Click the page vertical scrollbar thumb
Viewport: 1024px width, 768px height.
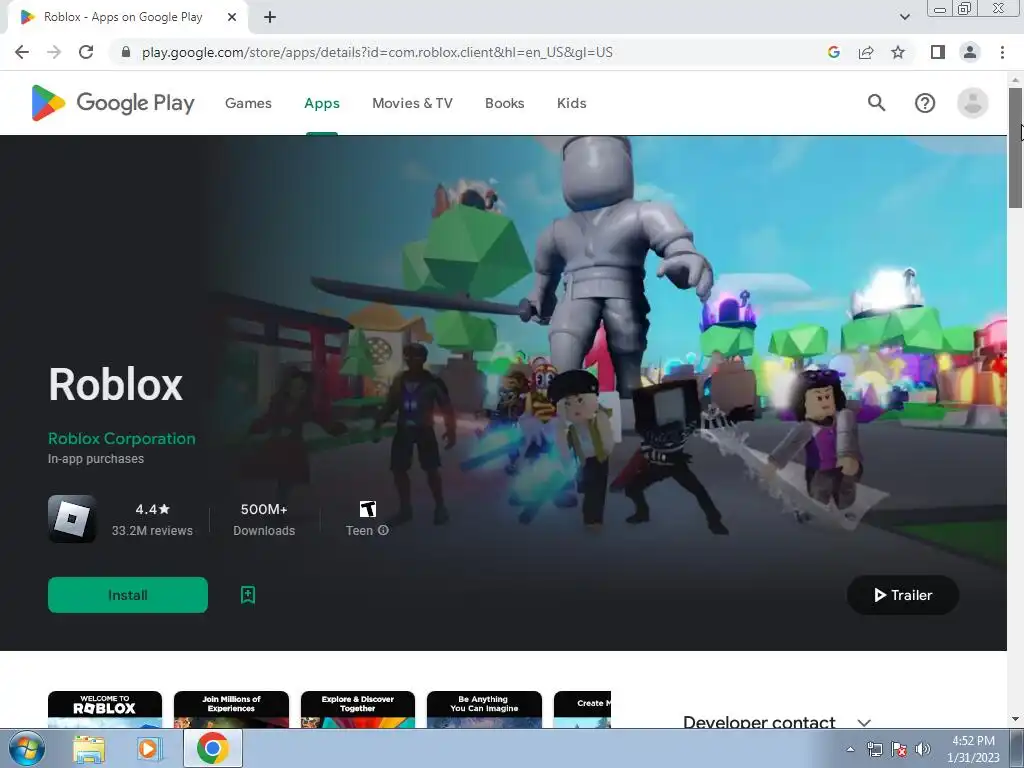coord(1015,148)
